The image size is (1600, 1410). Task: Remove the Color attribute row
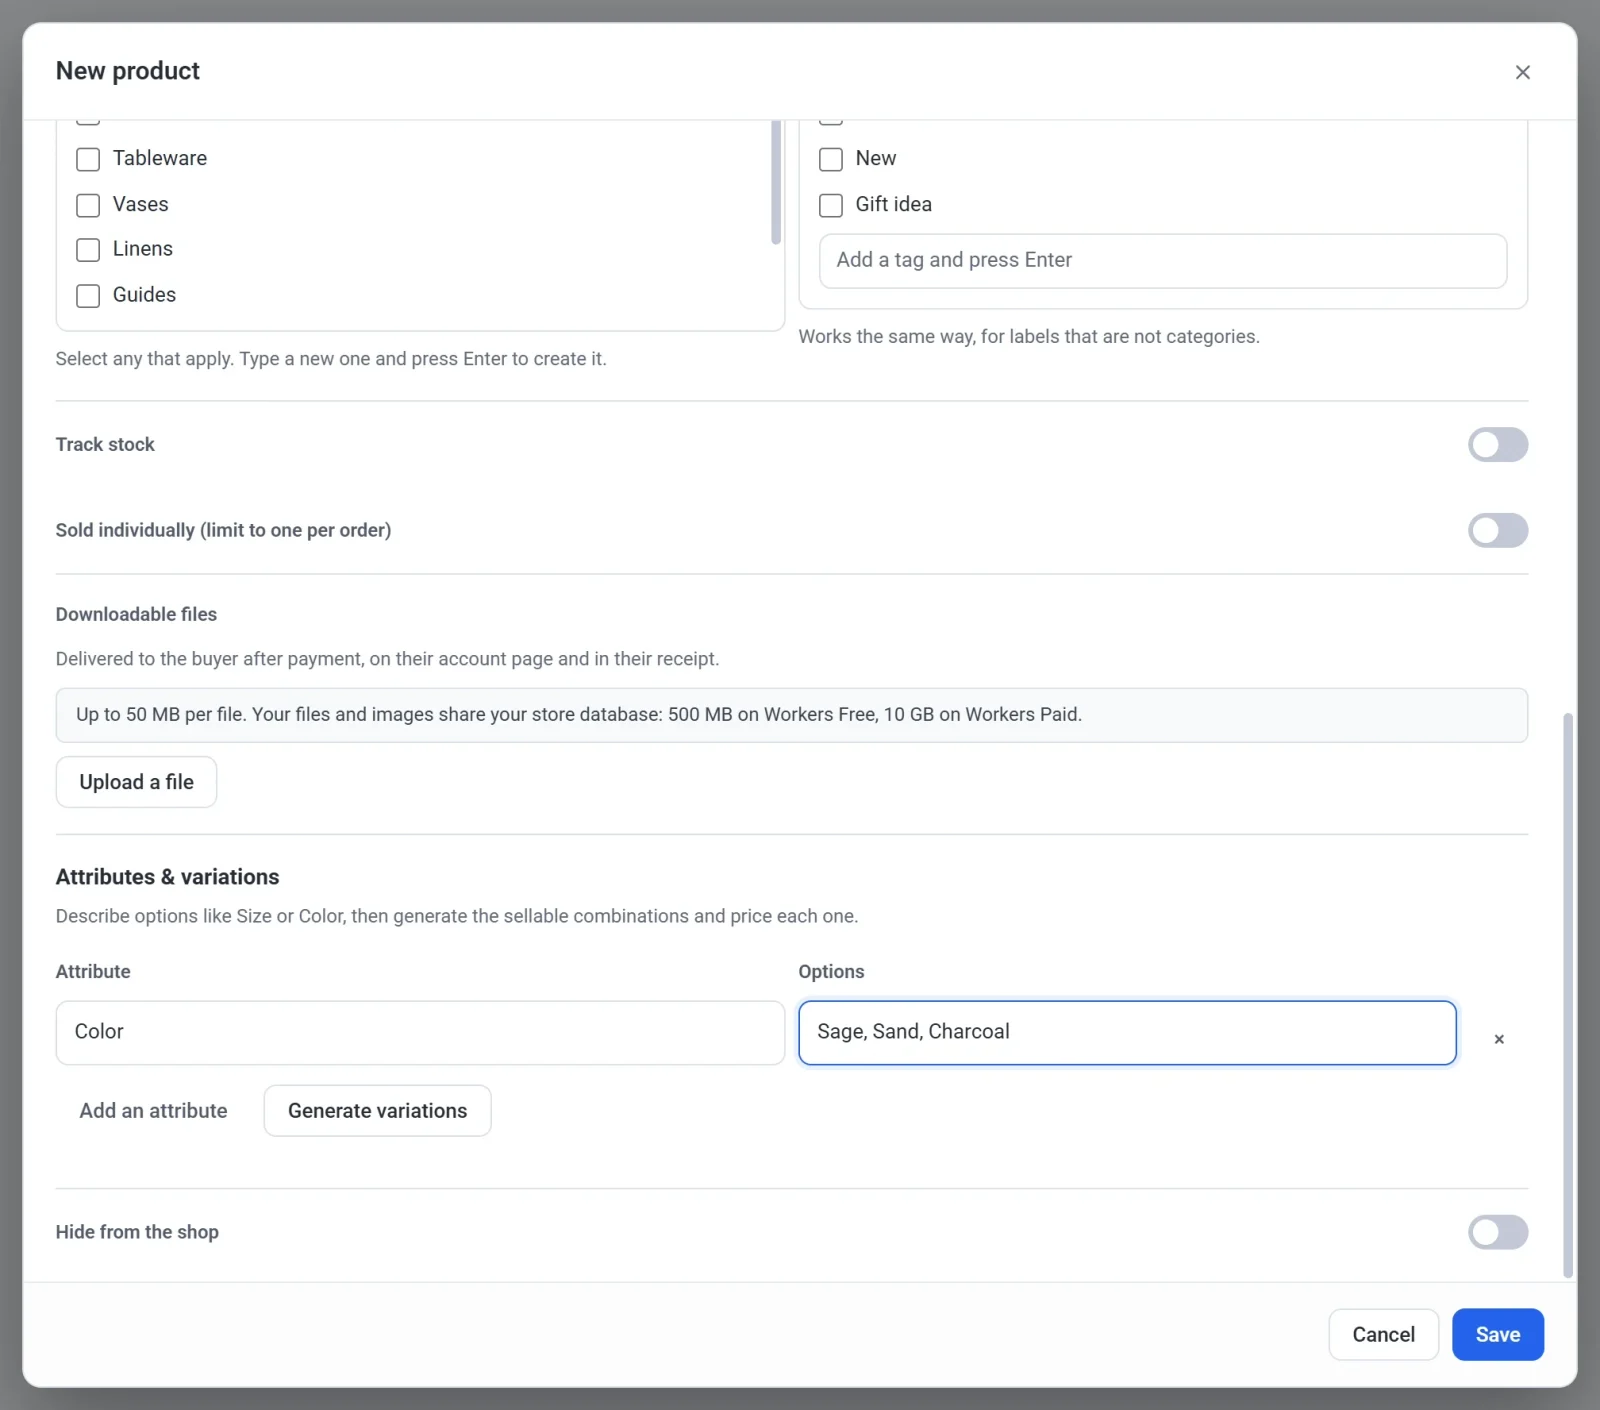point(1498,1039)
